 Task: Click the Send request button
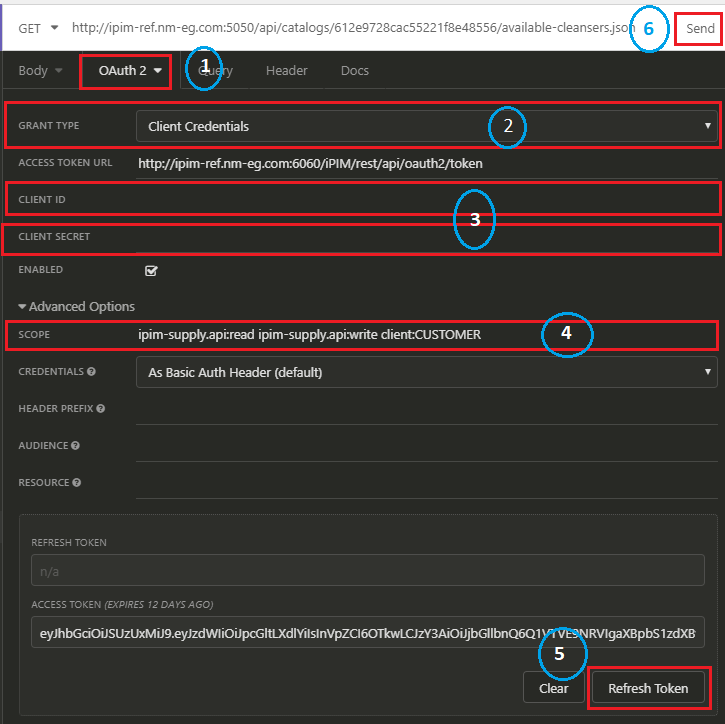699,29
